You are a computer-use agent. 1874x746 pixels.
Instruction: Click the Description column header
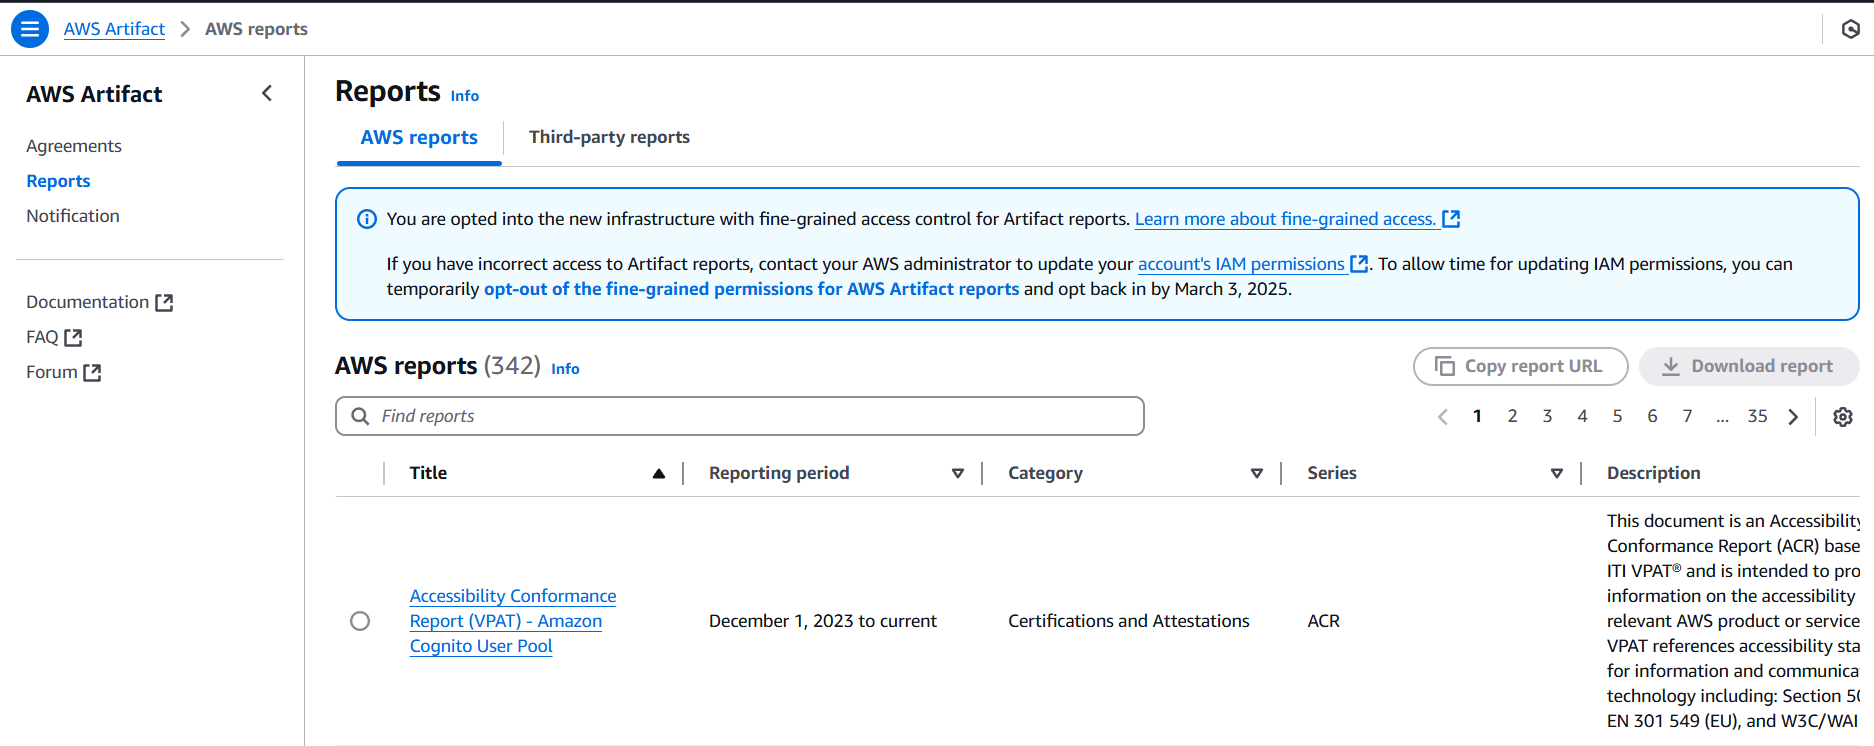pos(1653,473)
